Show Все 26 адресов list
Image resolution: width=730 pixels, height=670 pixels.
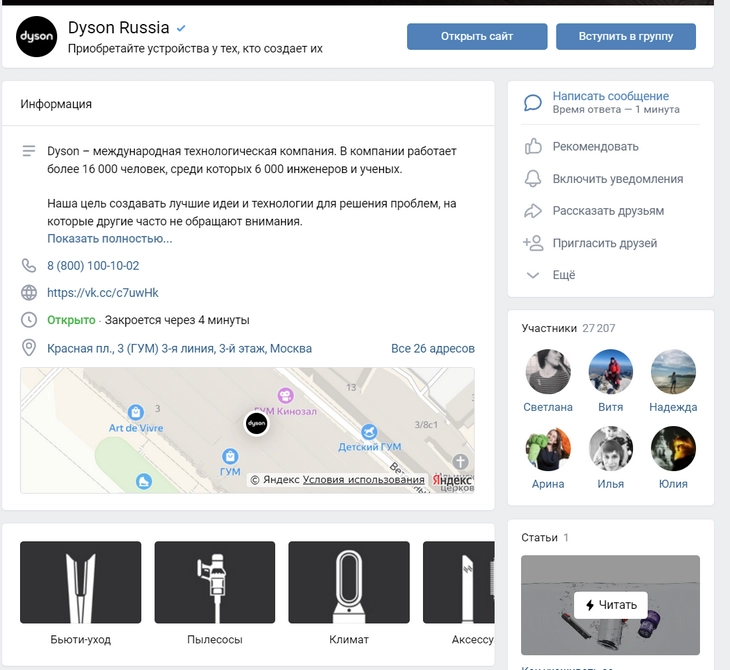[x=433, y=349]
